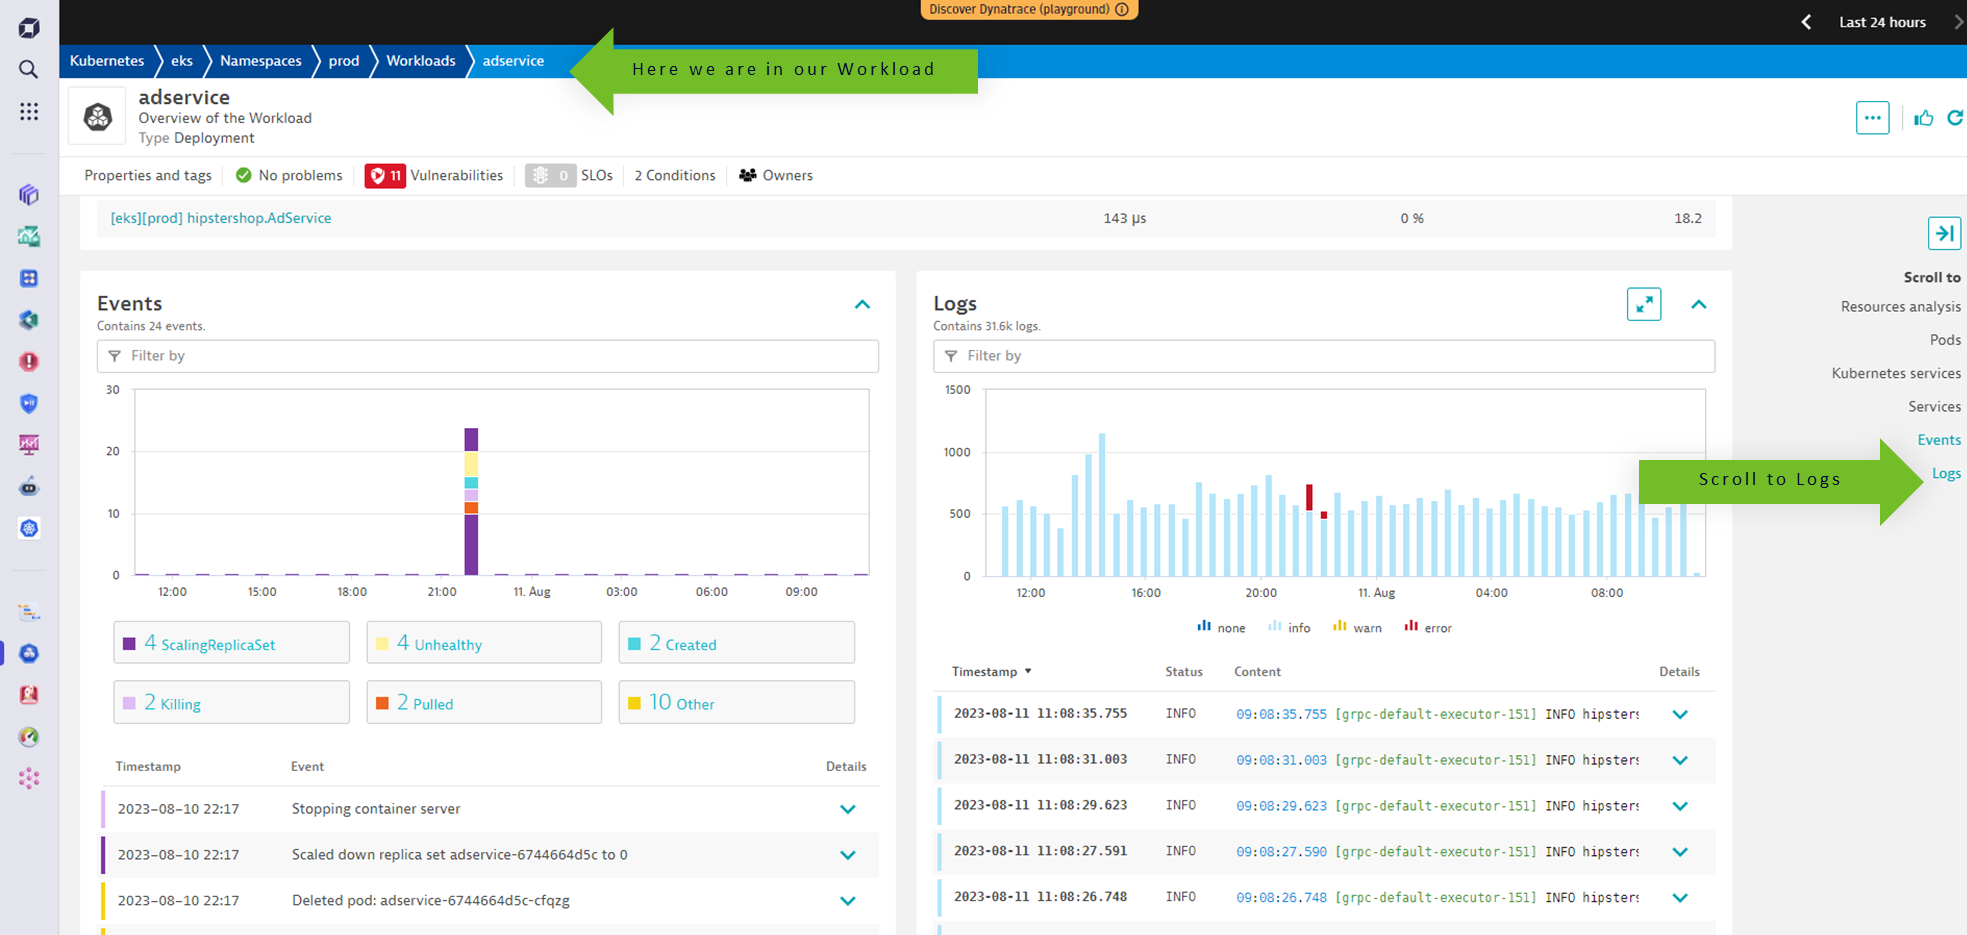This screenshot has height=935, width=1967.
Task: Open prod breadcrumb
Action: pos(344,61)
